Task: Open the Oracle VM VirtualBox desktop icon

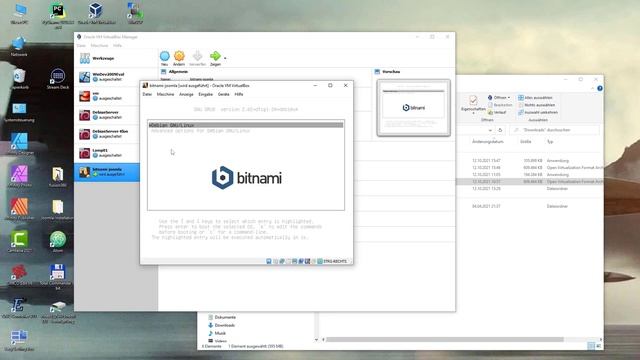Action: coord(96,13)
